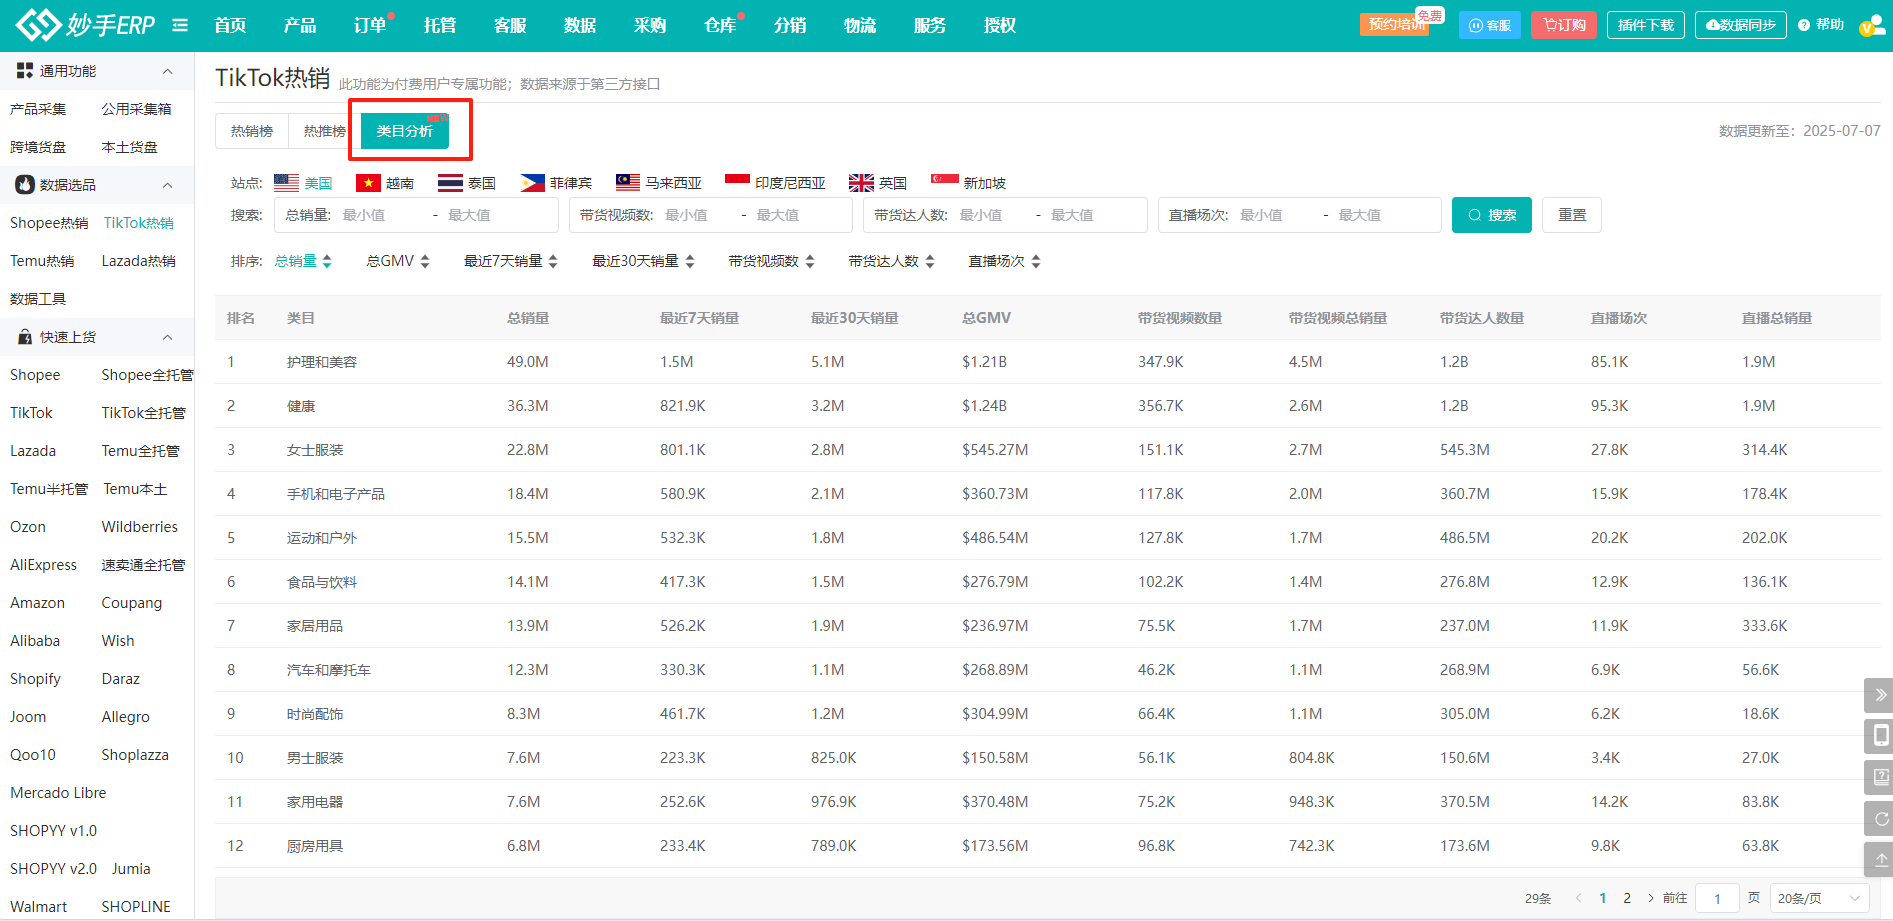Sort by 带货视频数
Screen dimensions: 1893x921
pos(772,261)
